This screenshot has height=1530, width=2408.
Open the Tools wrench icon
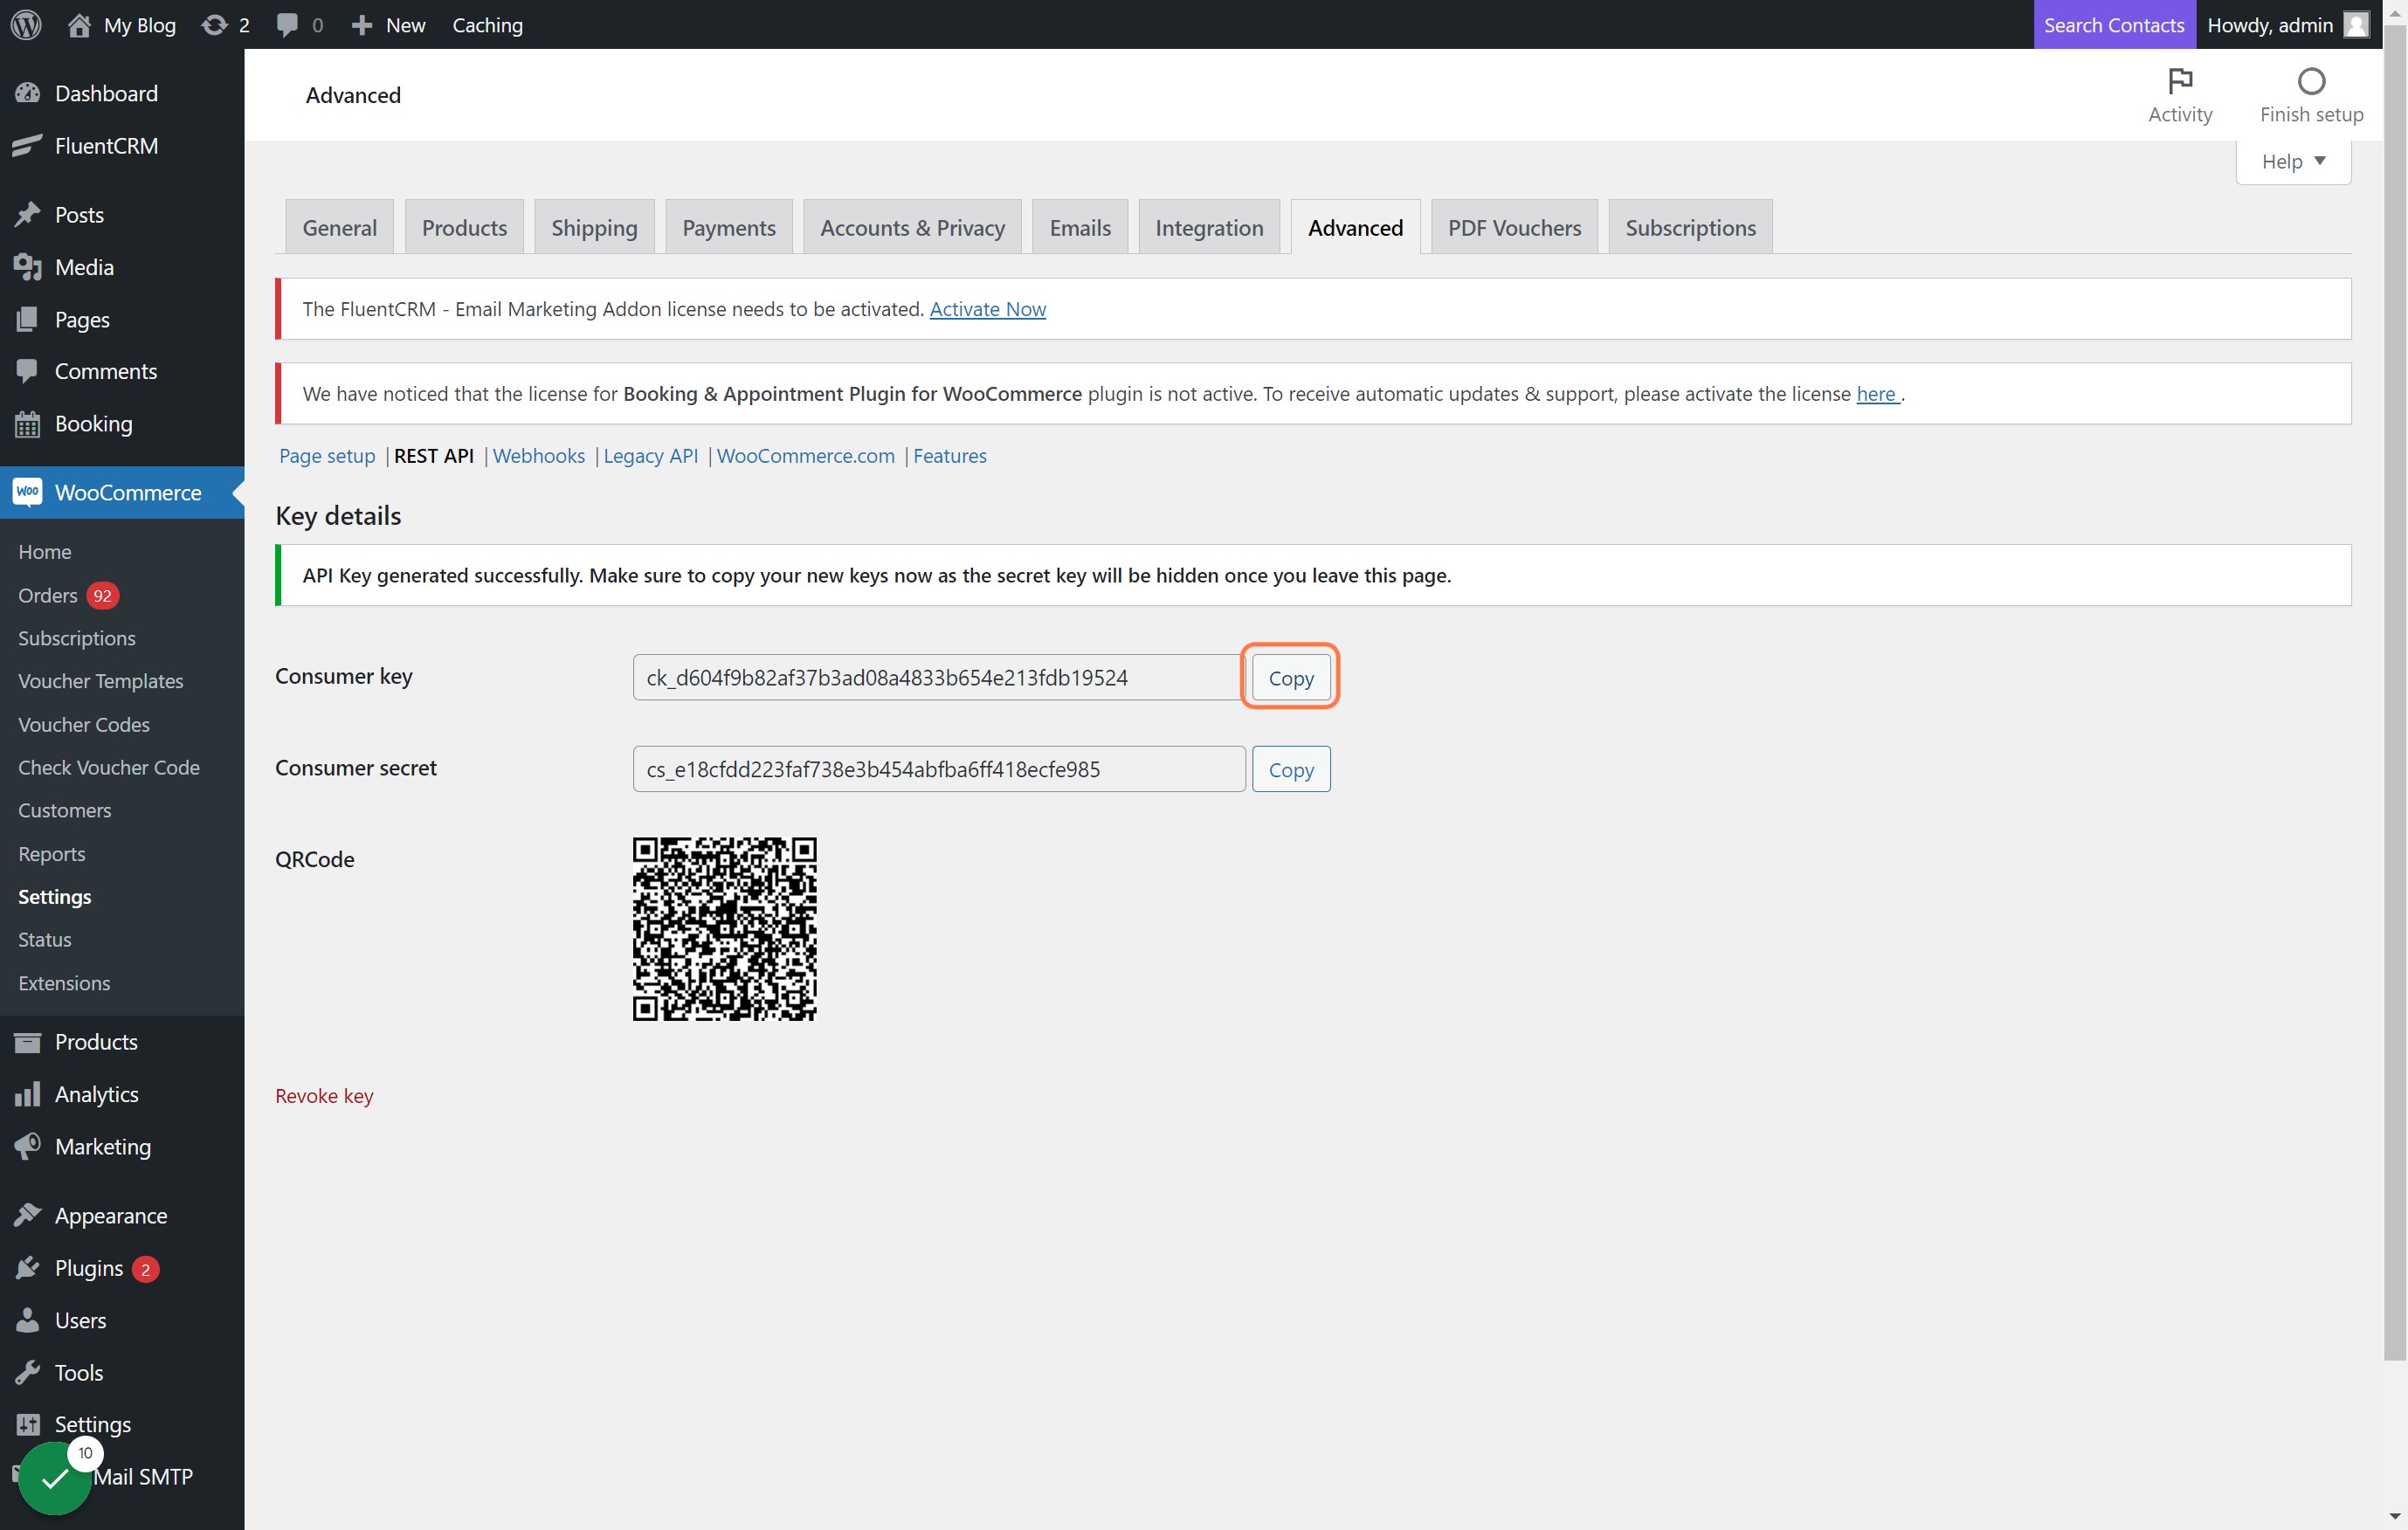coord(28,1372)
